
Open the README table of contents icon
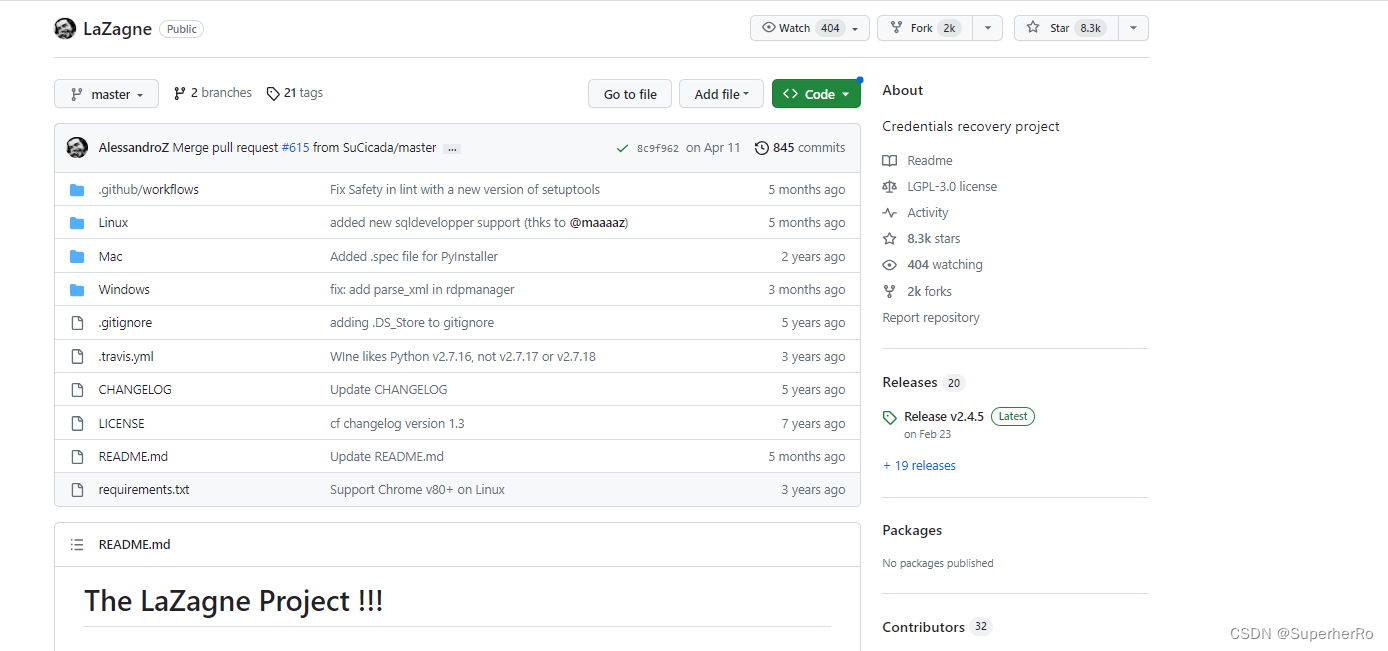[77, 545]
